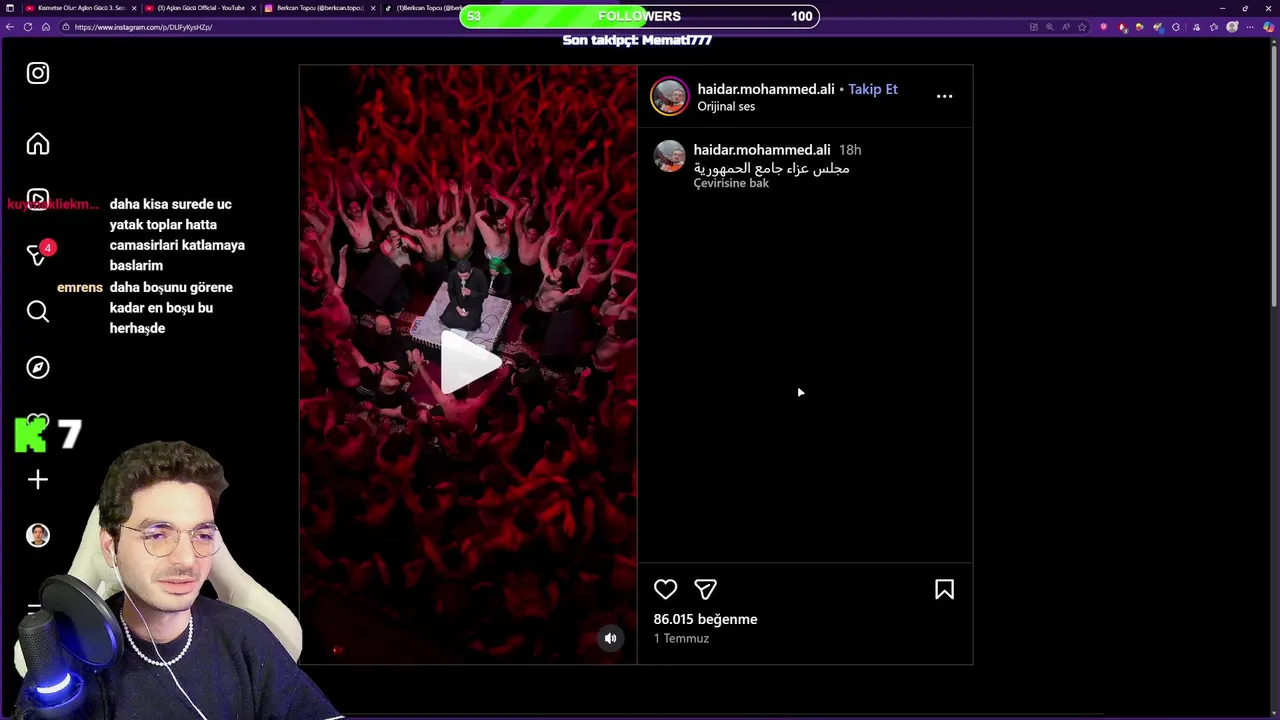Image resolution: width=1280 pixels, height=720 pixels.
Task: Open browser settings and more menu
Action: click(x=1250, y=27)
